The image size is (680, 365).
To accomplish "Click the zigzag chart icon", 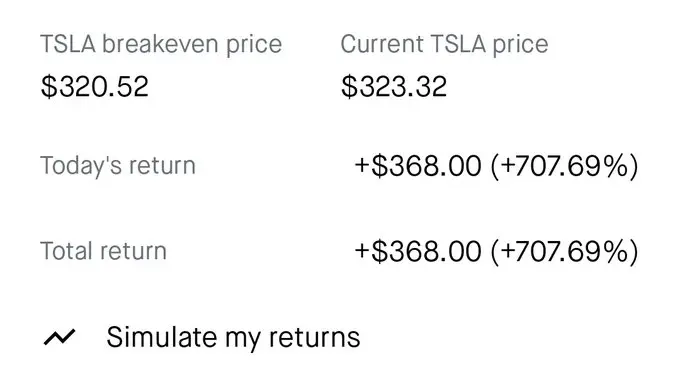I will coord(59,337).
